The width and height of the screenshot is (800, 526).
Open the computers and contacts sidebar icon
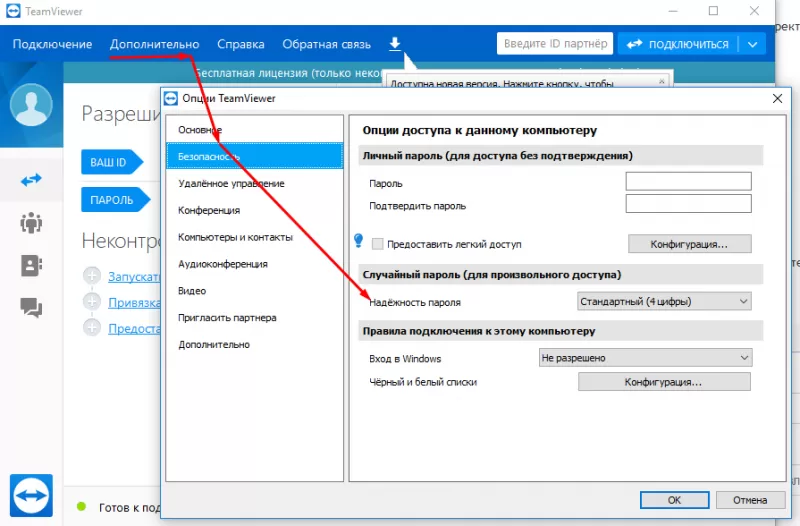(31, 266)
